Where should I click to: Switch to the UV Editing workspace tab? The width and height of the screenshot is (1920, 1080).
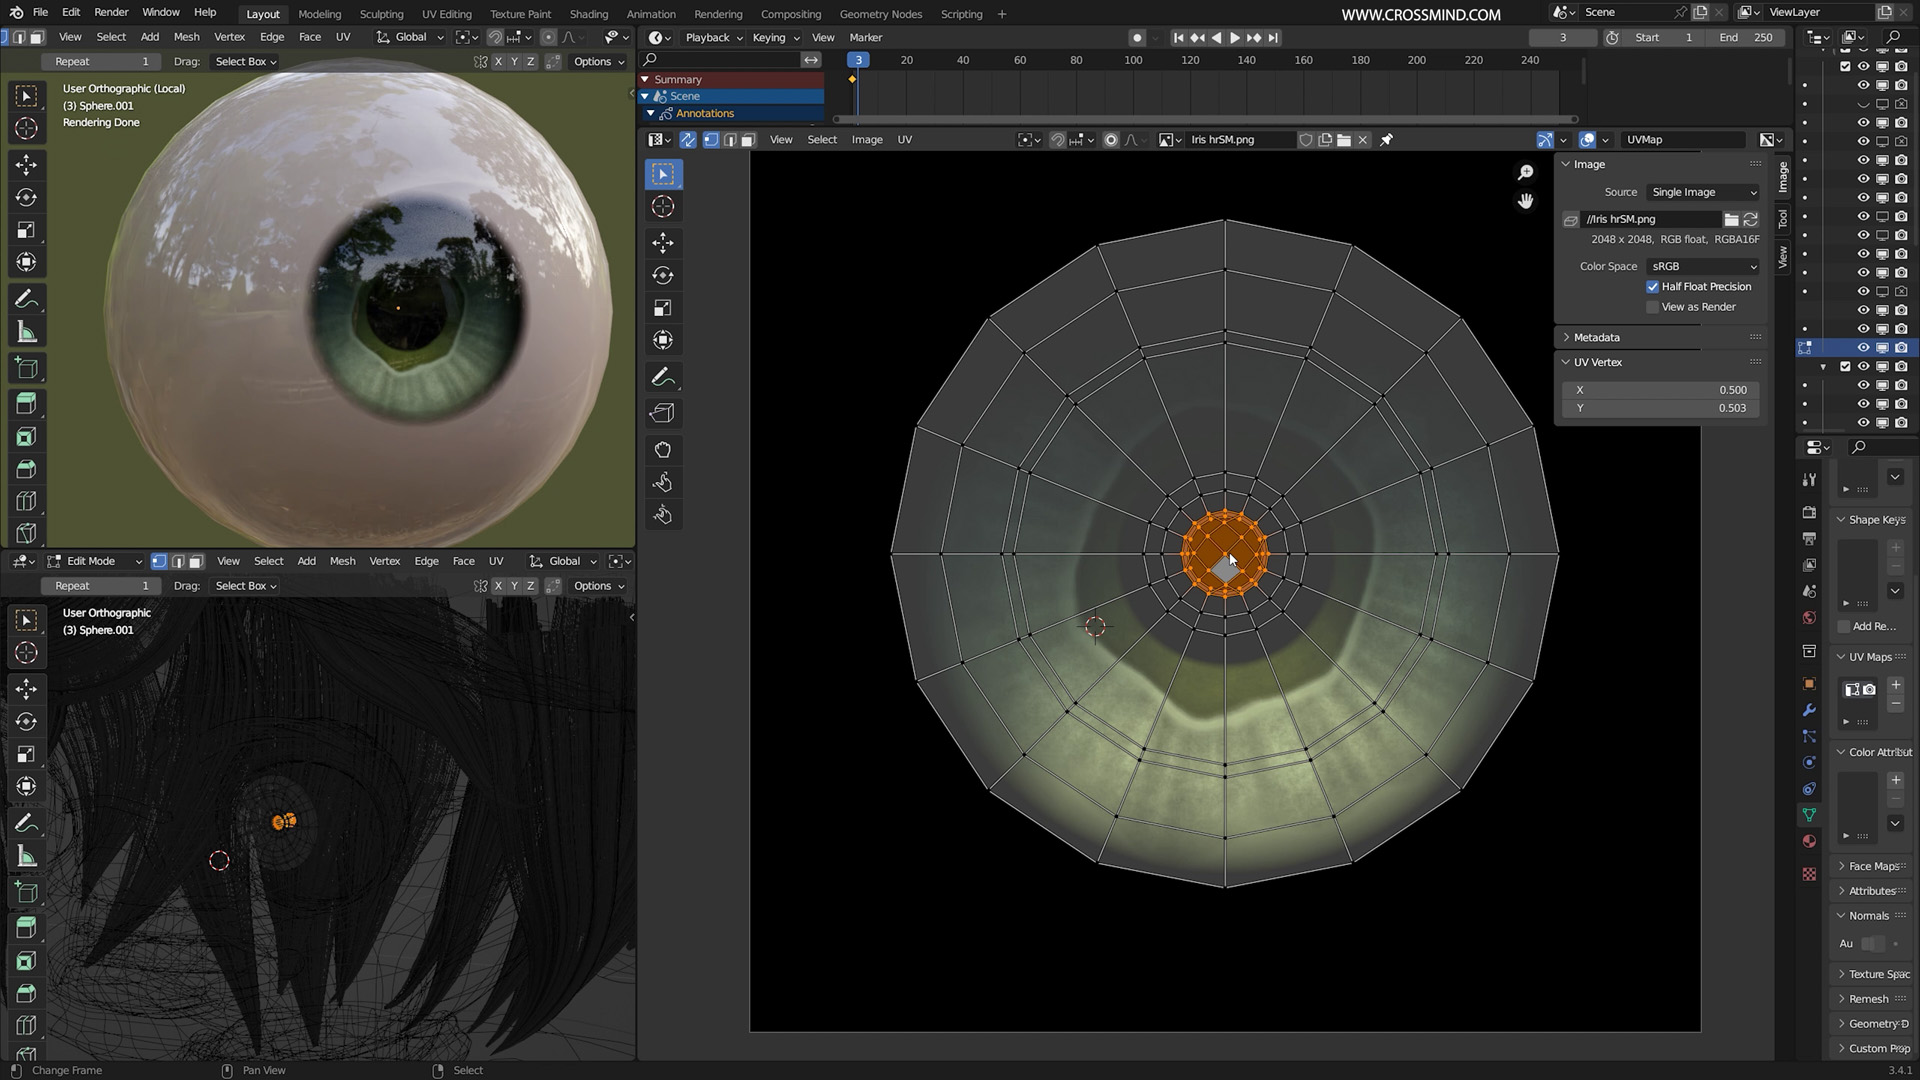coord(446,14)
